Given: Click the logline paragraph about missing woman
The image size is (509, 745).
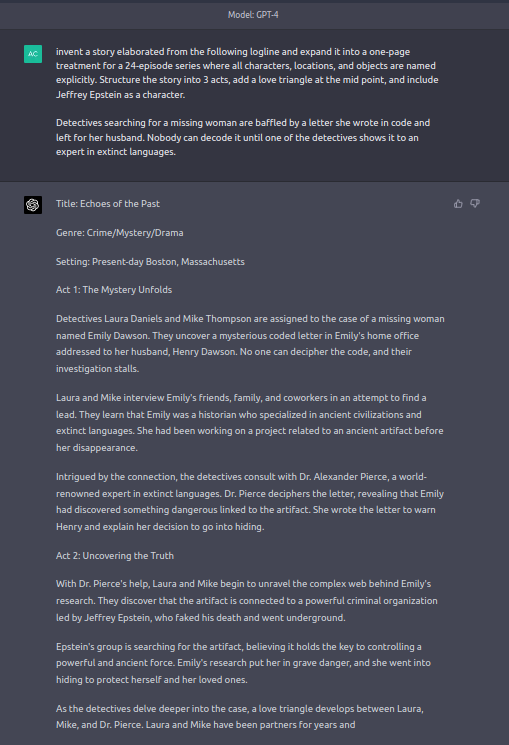Looking at the screenshot, I should (x=243, y=137).
